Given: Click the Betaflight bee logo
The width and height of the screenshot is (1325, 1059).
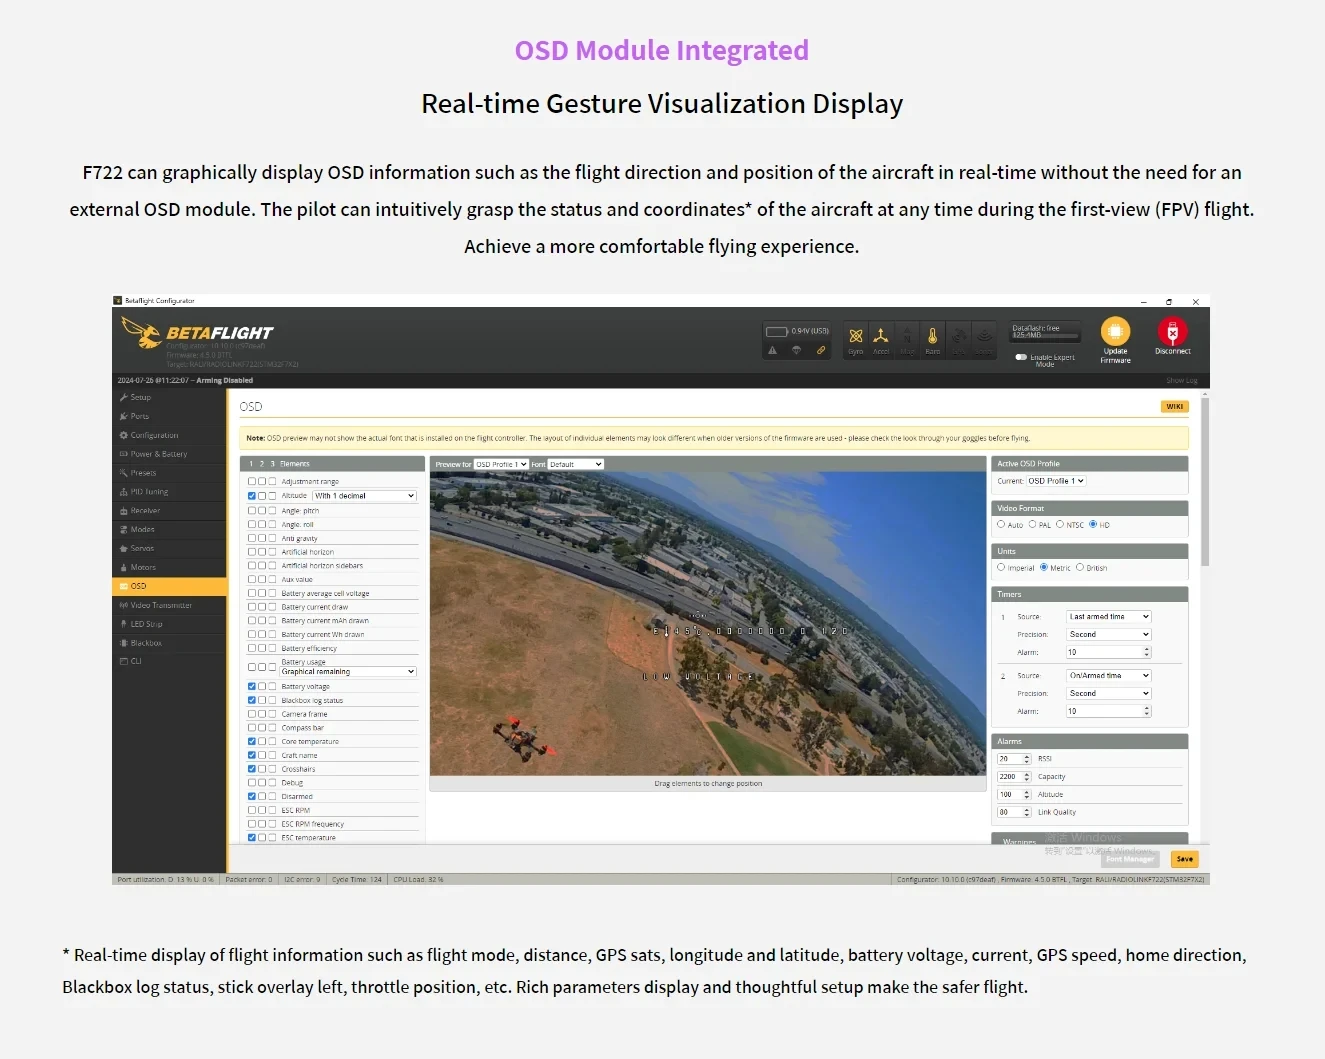Looking at the screenshot, I should (141, 333).
